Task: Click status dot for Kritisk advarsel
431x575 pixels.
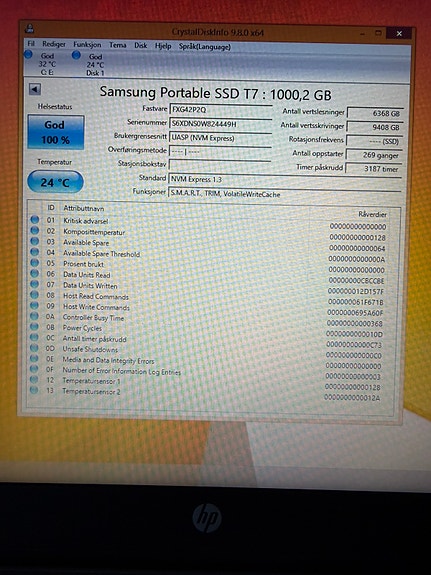Action: [x=35, y=220]
